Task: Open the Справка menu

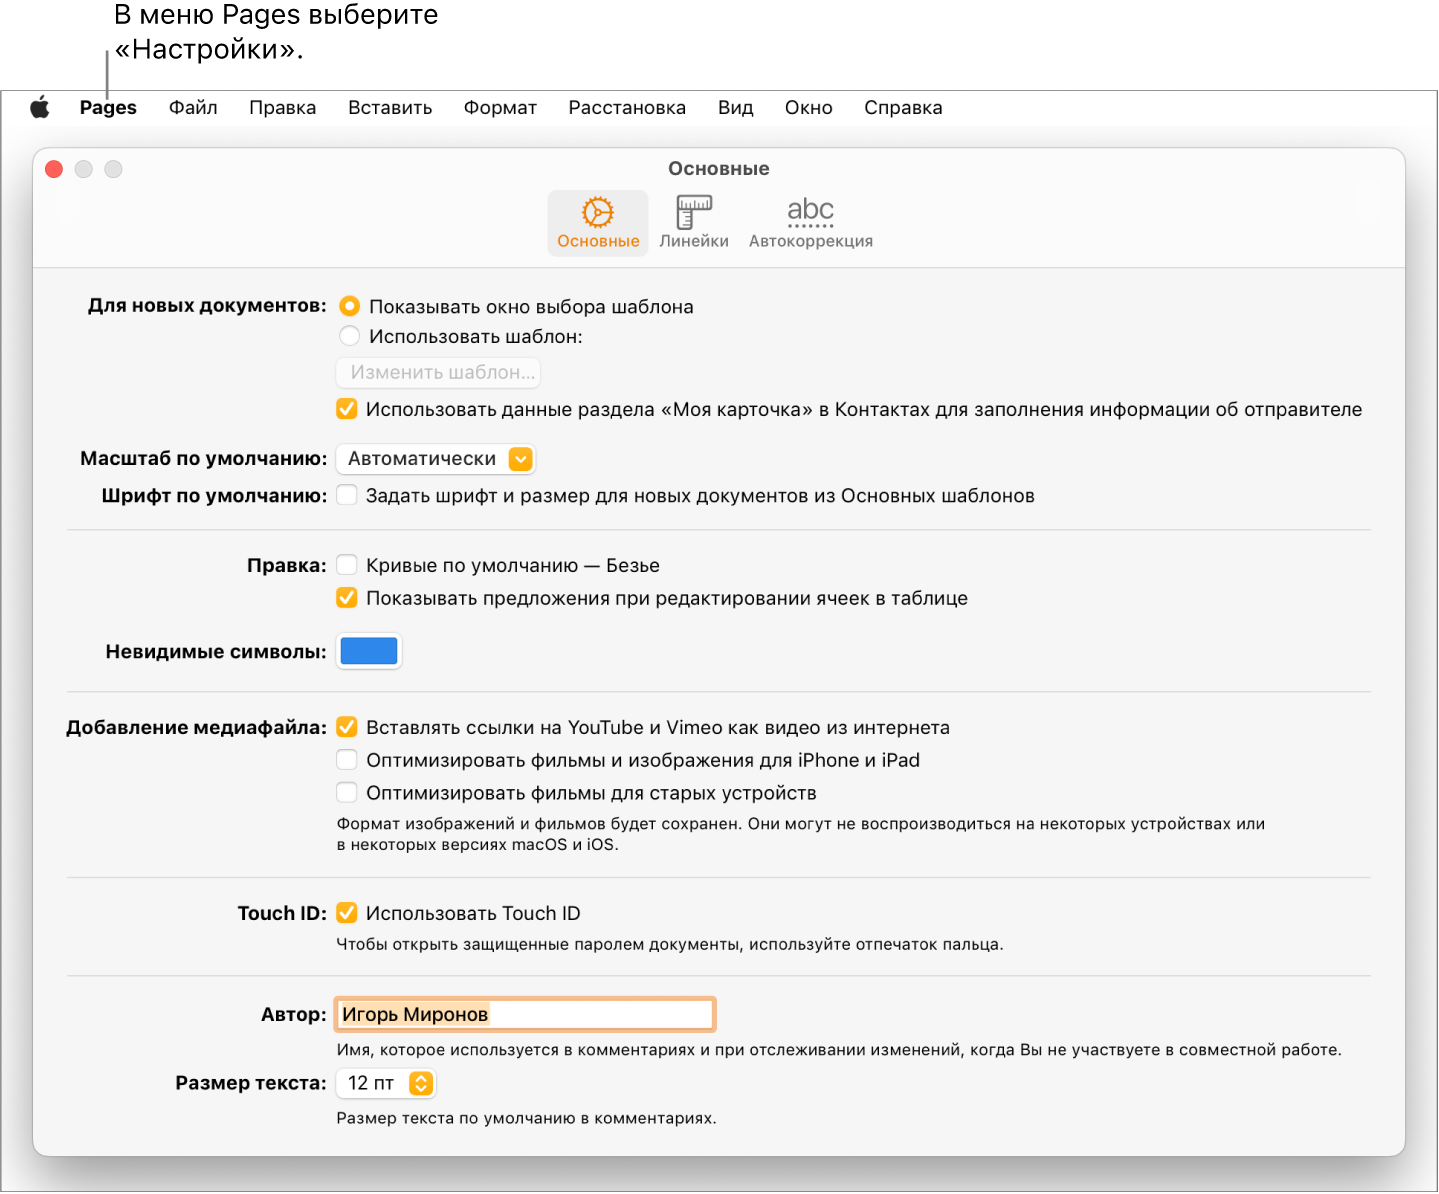Action: tap(903, 108)
